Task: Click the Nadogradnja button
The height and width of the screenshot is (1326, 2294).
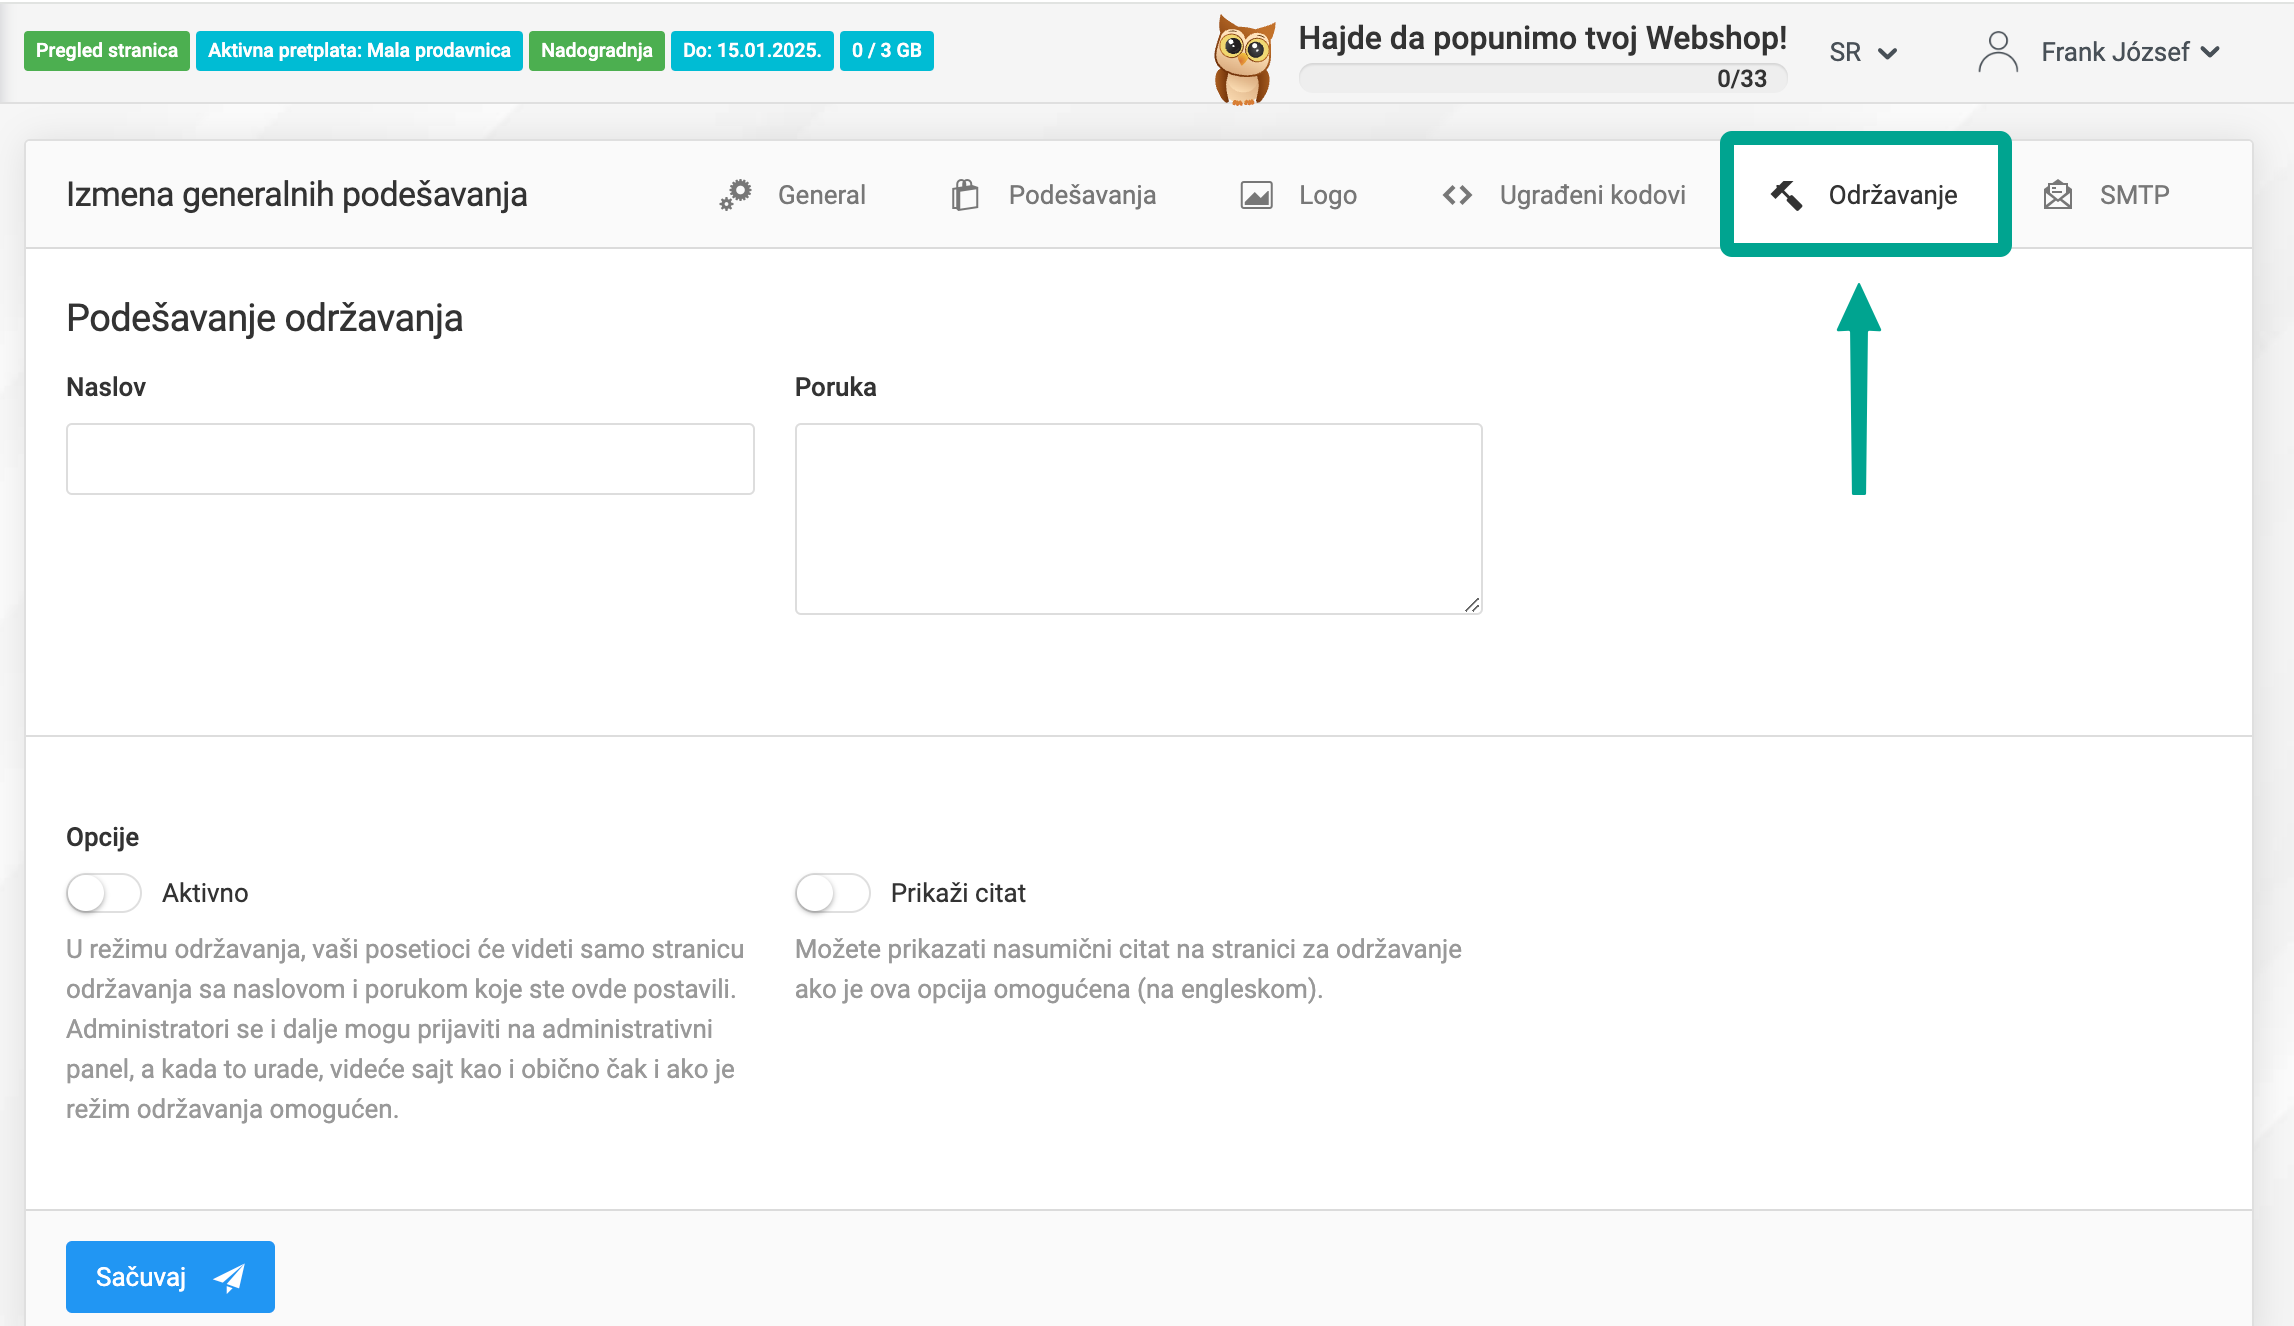Action: [x=597, y=51]
